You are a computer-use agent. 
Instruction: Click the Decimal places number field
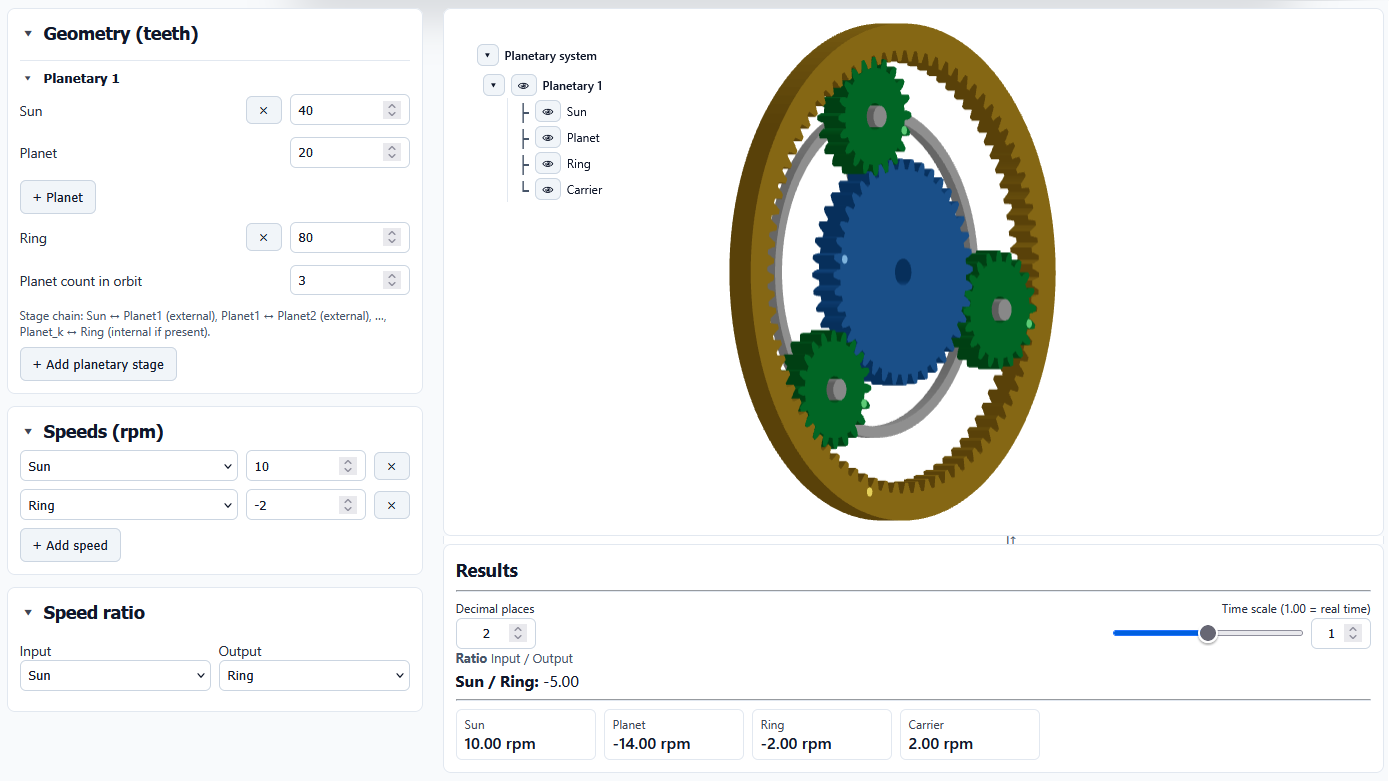496,633
